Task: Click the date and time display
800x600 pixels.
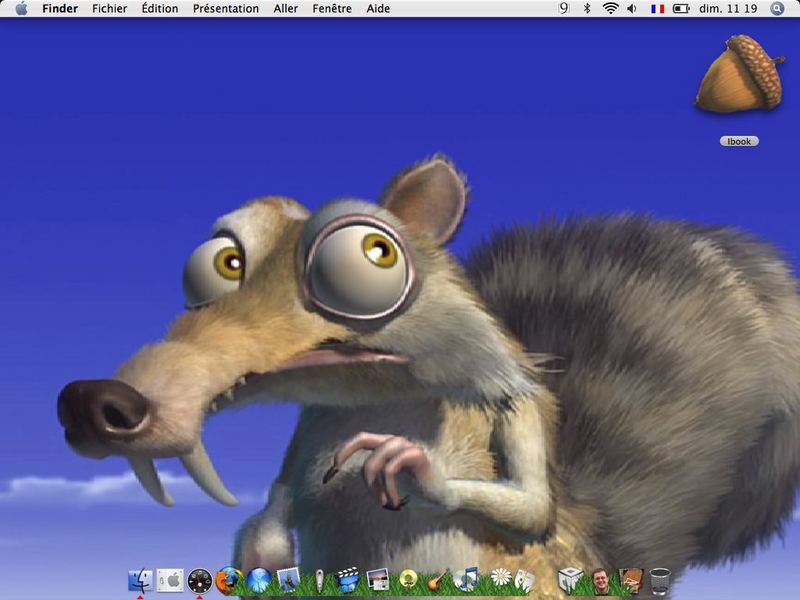Action: pos(728,8)
